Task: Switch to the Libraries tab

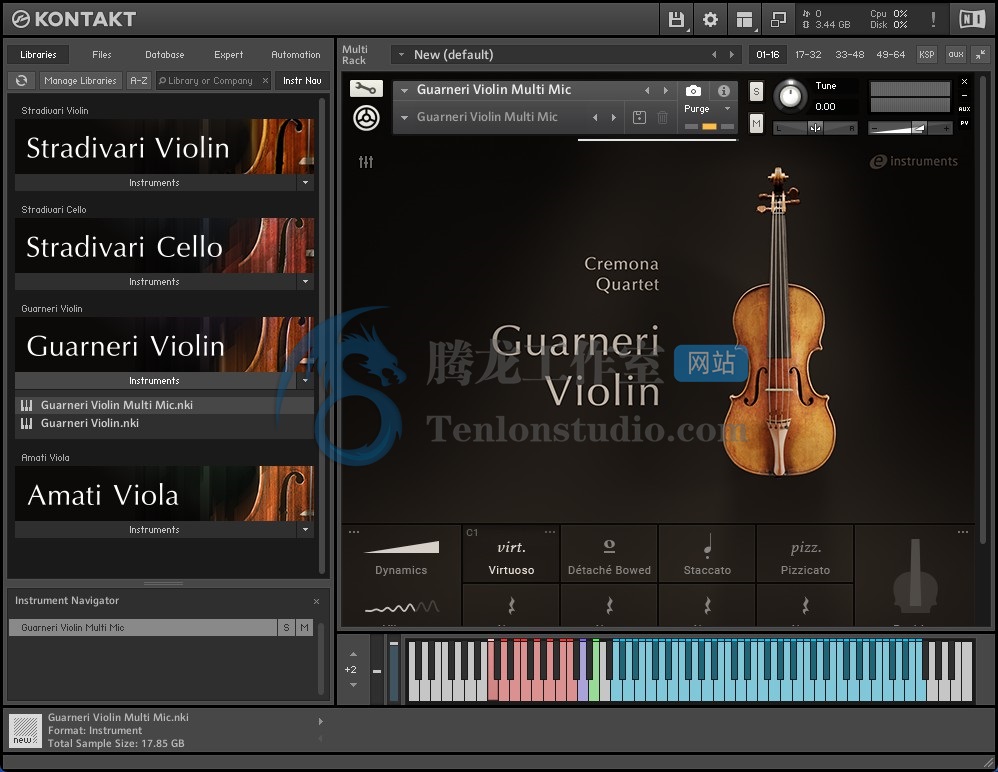Action: point(38,55)
